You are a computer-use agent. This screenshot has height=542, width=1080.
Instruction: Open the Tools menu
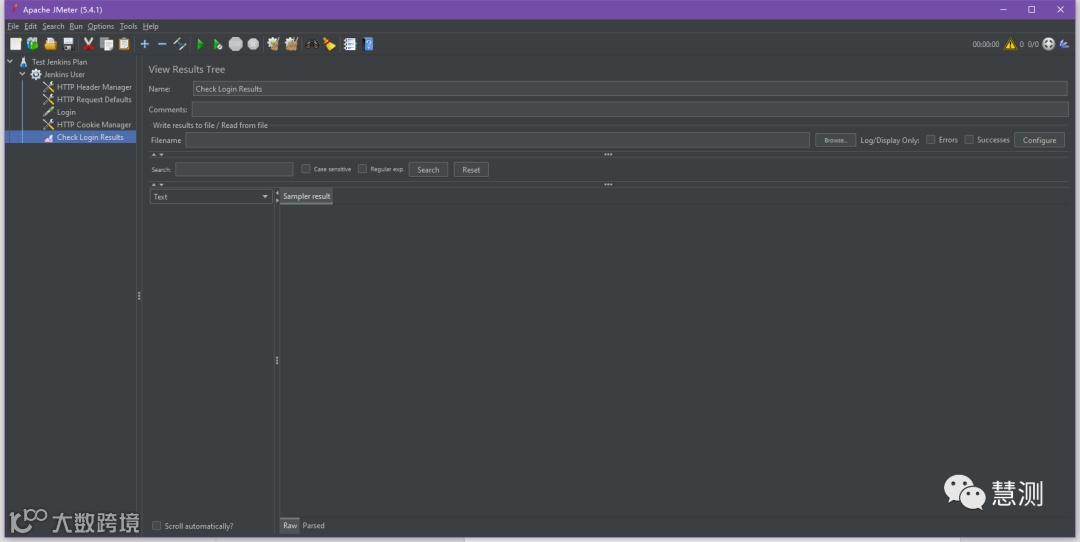click(x=128, y=26)
